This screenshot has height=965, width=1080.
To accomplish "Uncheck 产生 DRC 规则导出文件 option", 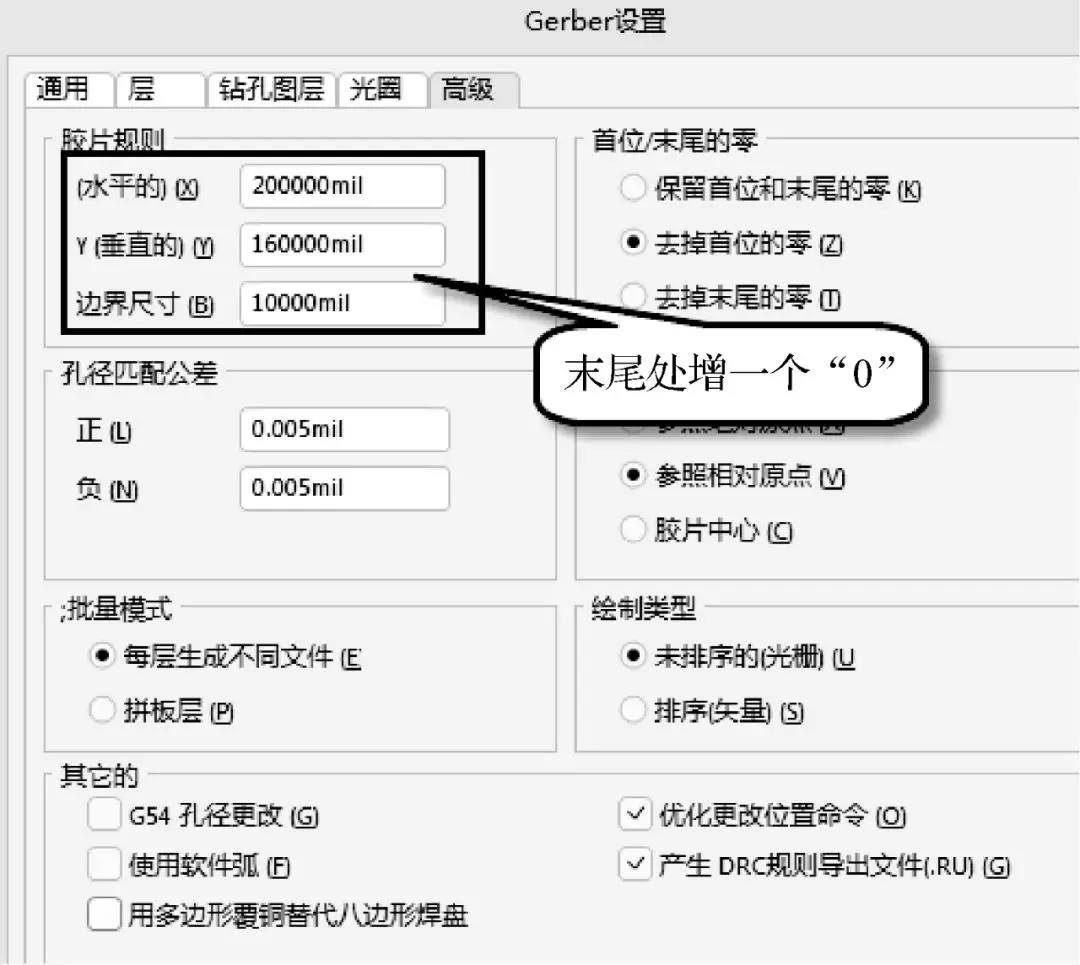I will pos(634,864).
